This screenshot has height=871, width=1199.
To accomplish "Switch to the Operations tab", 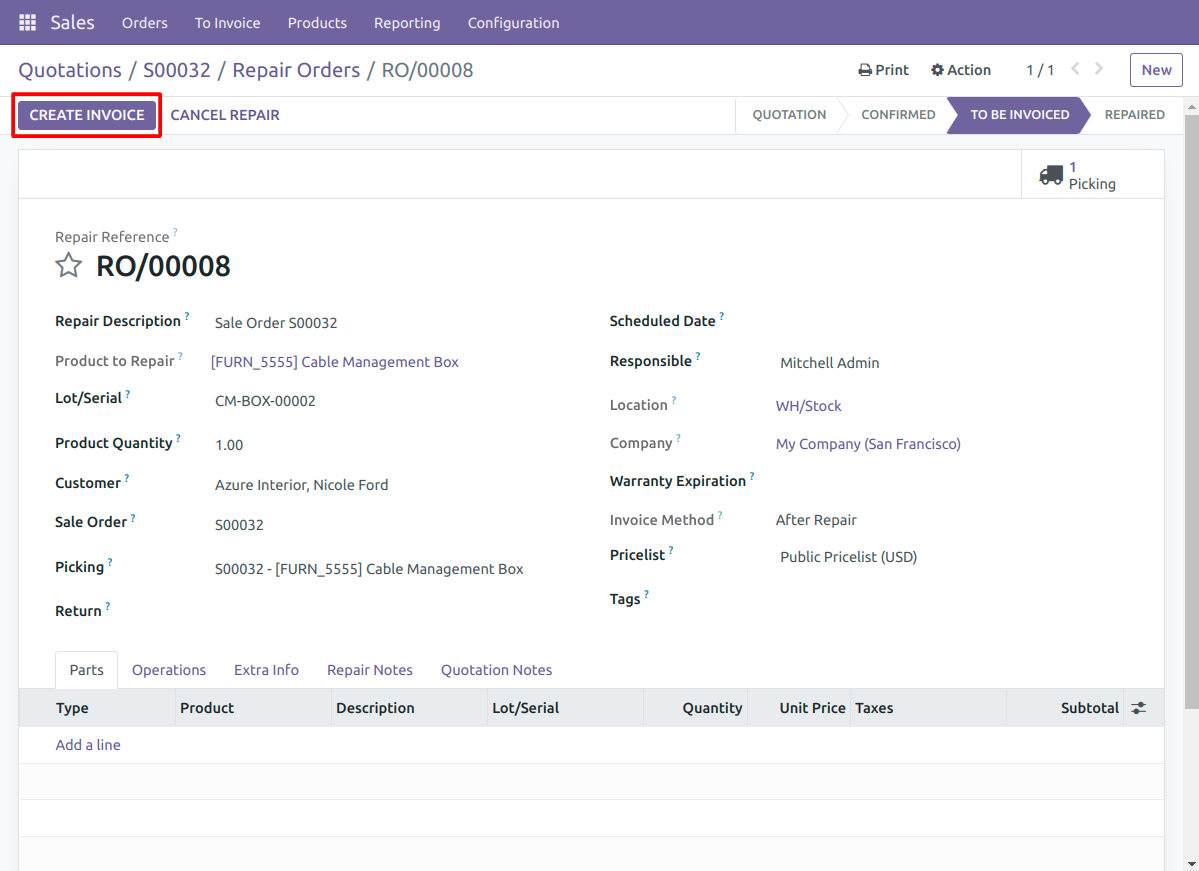I will (169, 670).
